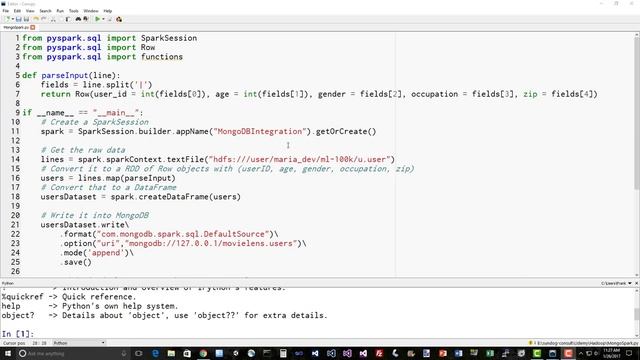Open the Edit menu
The width and height of the screenshot is (640, 360).
[x=17, y=11]
